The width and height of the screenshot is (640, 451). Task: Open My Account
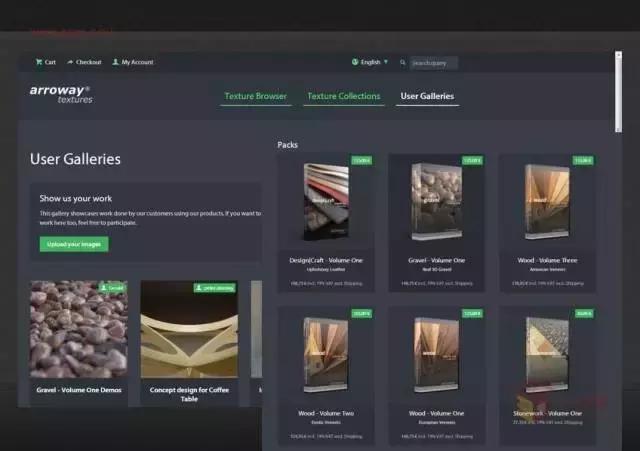pyautogui.click(x=133, y=62)
